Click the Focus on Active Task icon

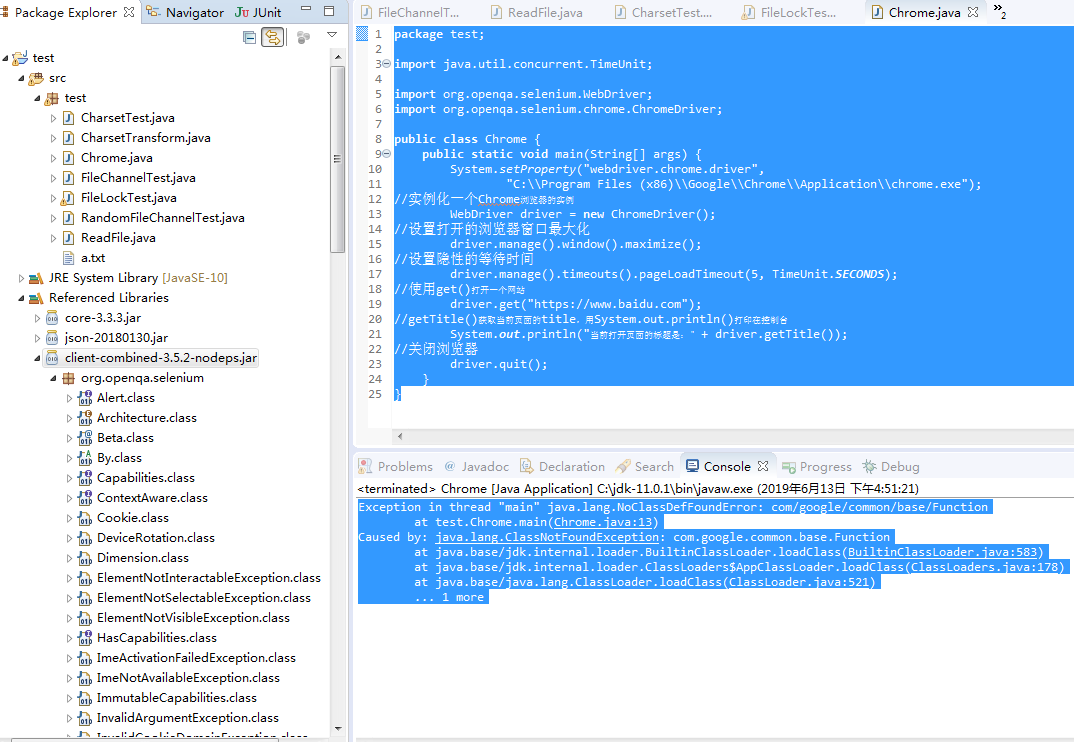click(x=303, y=37)
